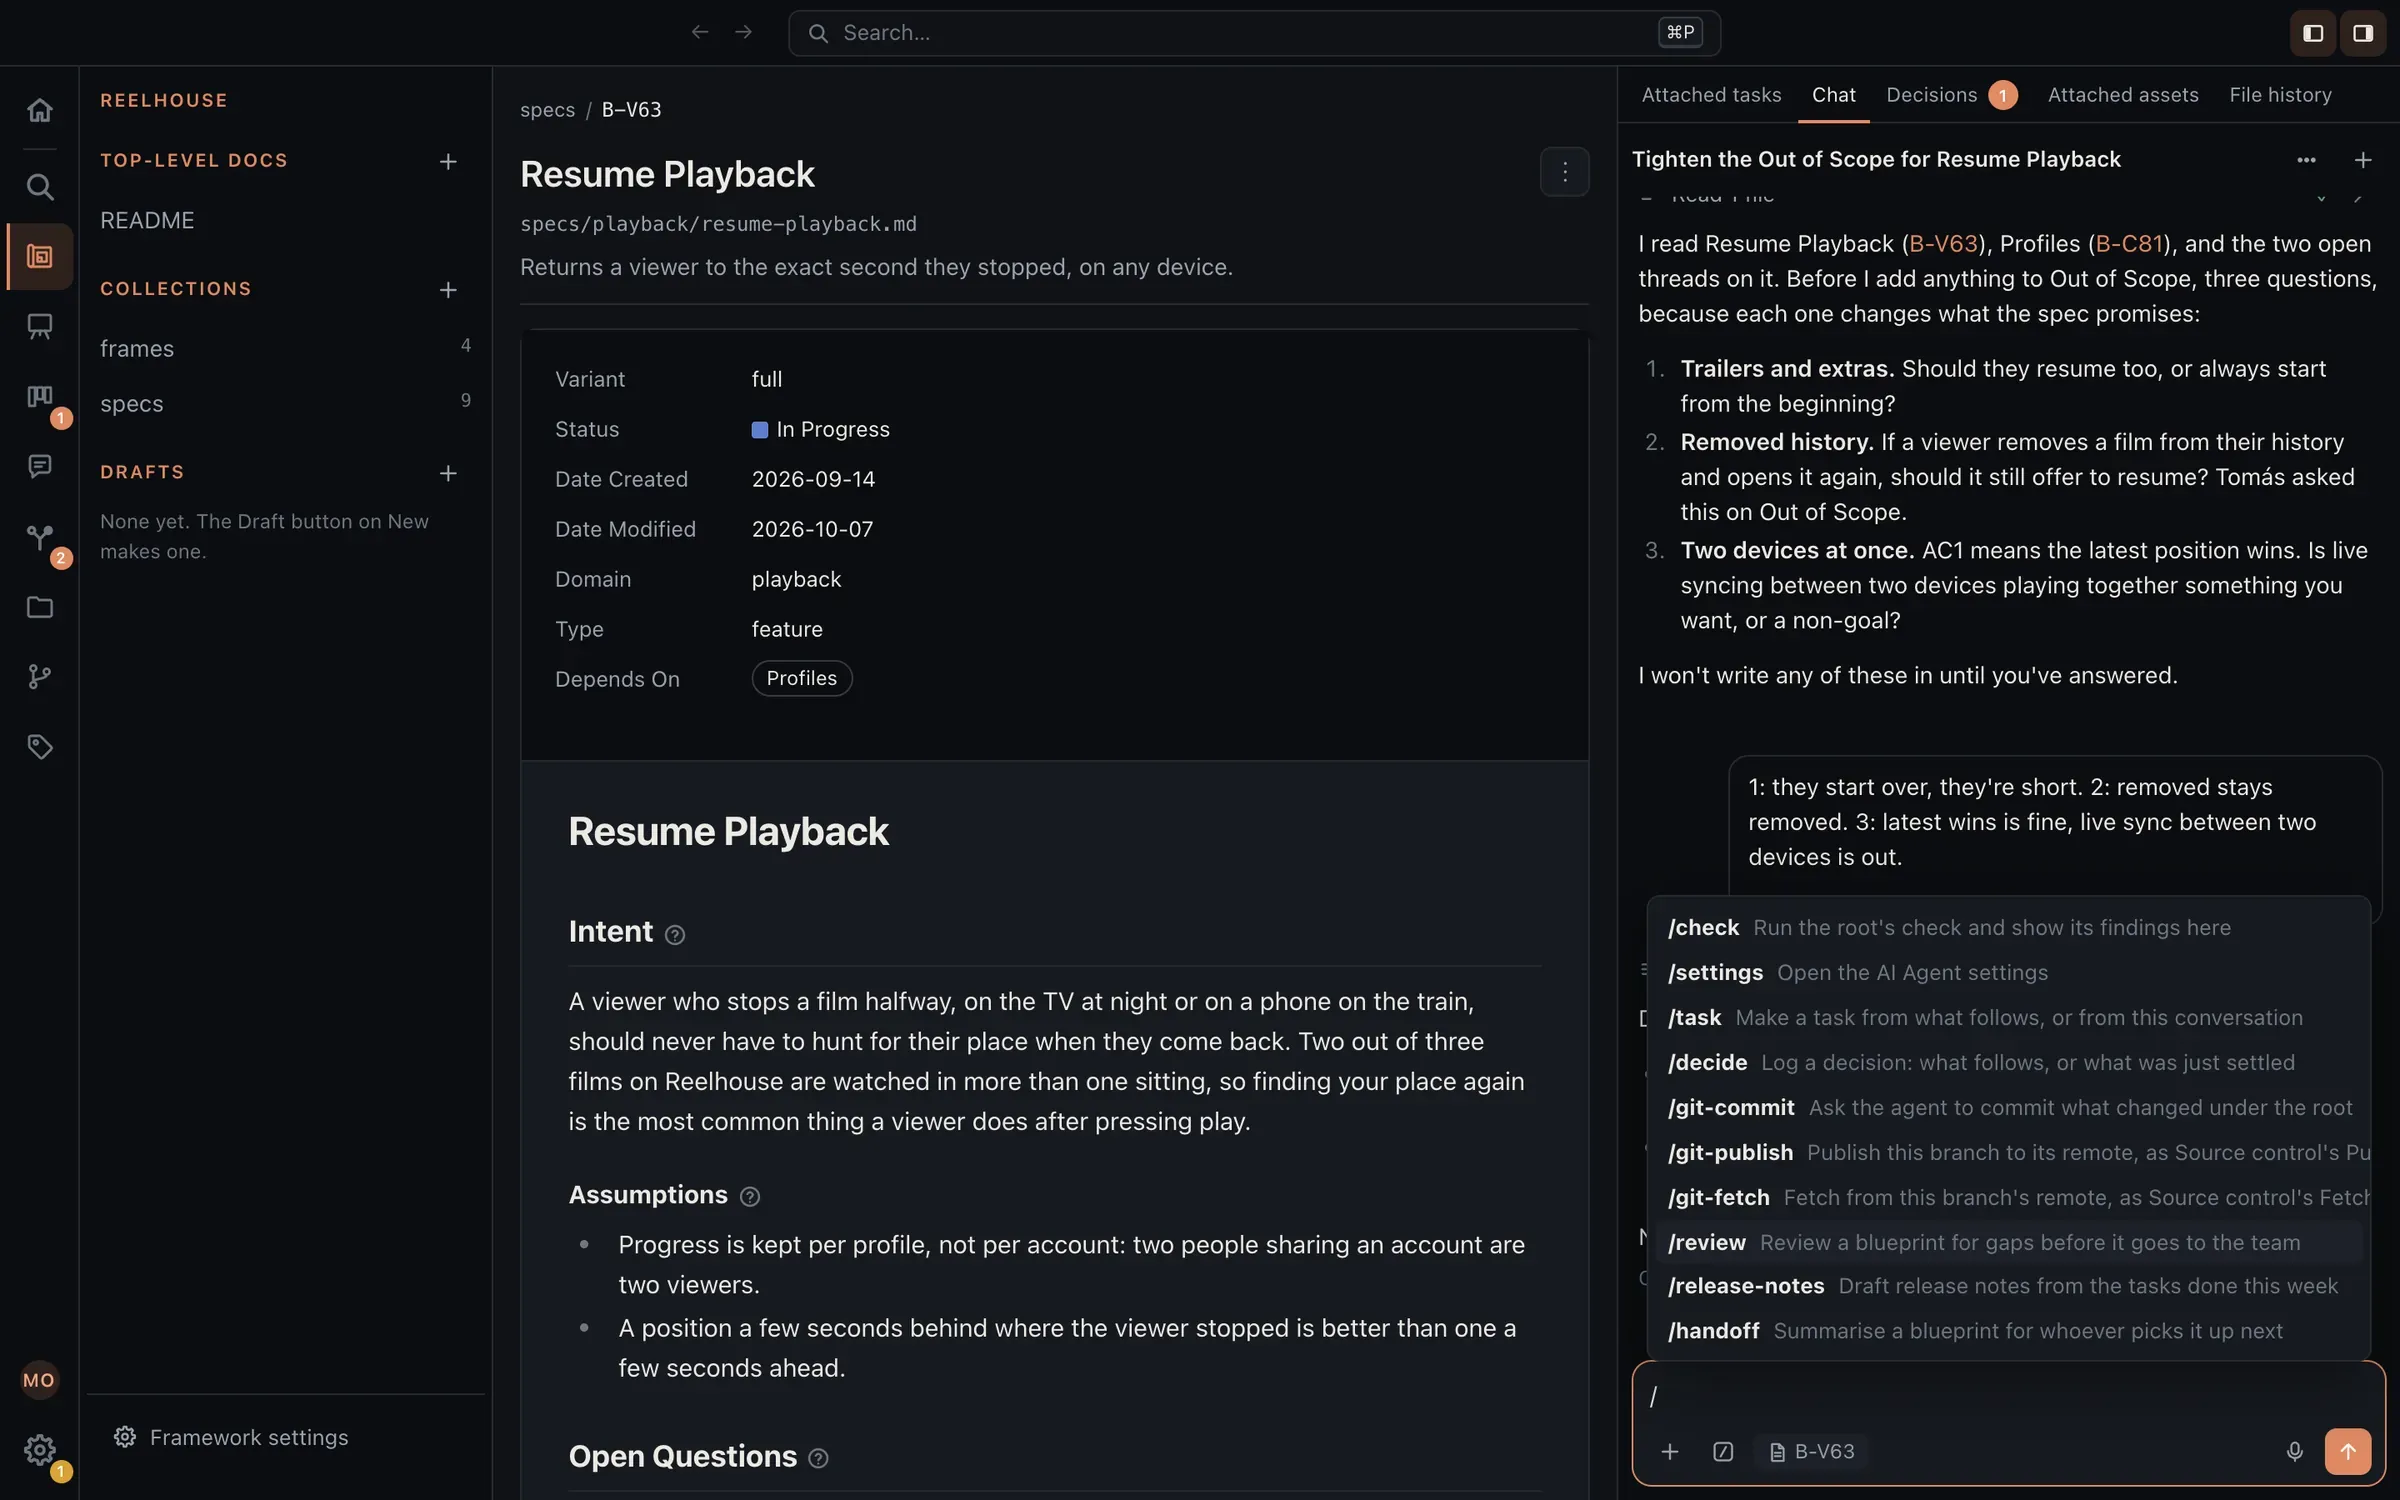Open the git branch icon in left rail
2400x1500 pixels.
(x=39, y=677)
